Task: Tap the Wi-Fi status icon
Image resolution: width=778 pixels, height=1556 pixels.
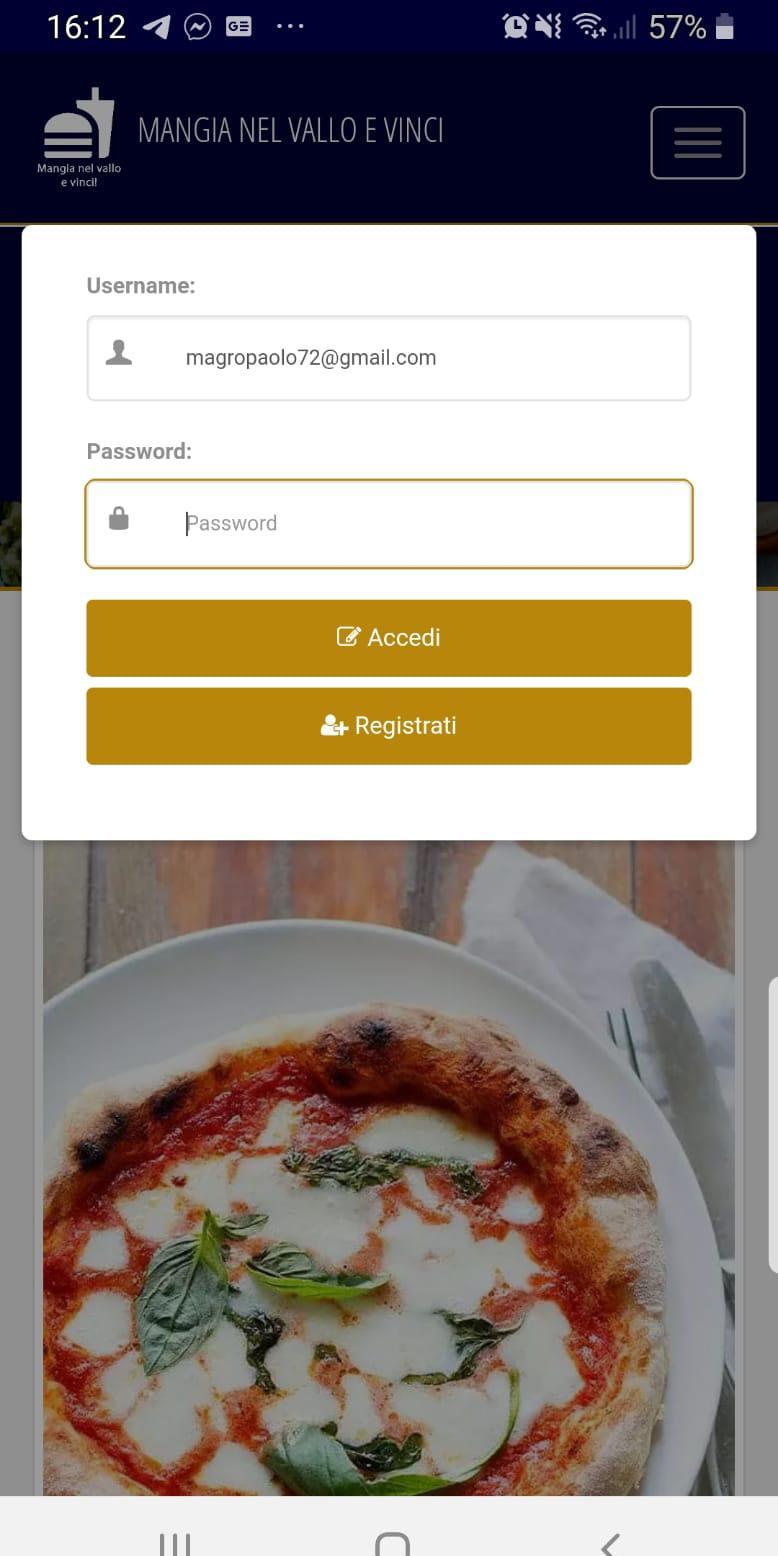Action: (x=588, y=27)
